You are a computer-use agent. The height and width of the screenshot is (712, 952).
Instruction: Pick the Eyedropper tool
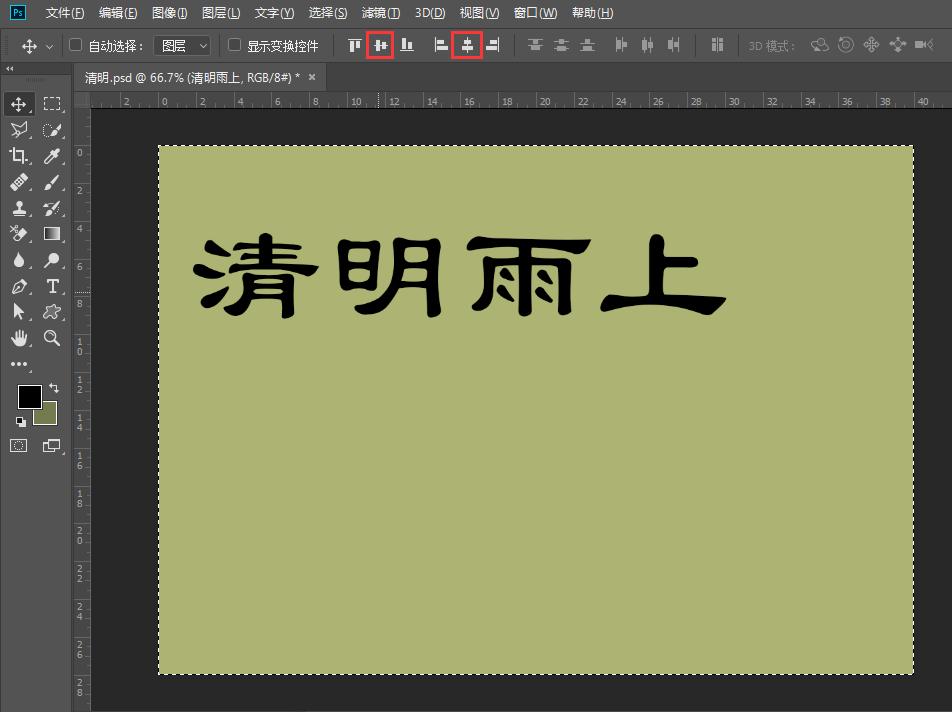point(53,156)
